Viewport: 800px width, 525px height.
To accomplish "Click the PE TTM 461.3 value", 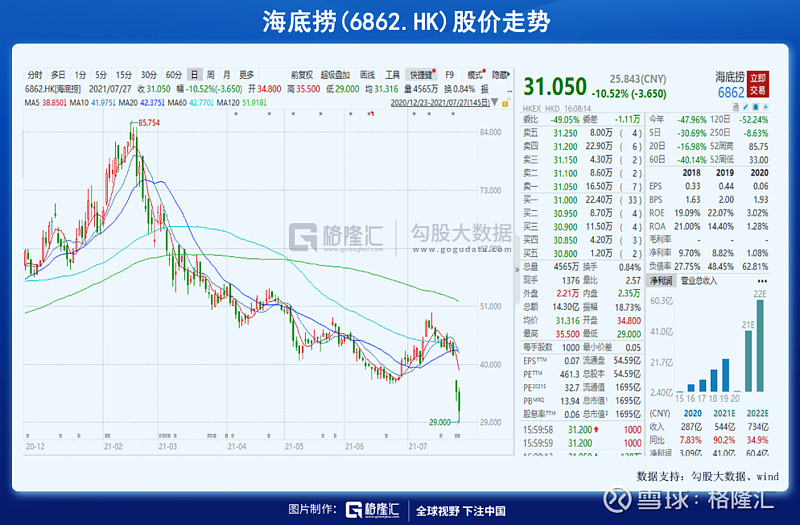I will tap(569, 374).
